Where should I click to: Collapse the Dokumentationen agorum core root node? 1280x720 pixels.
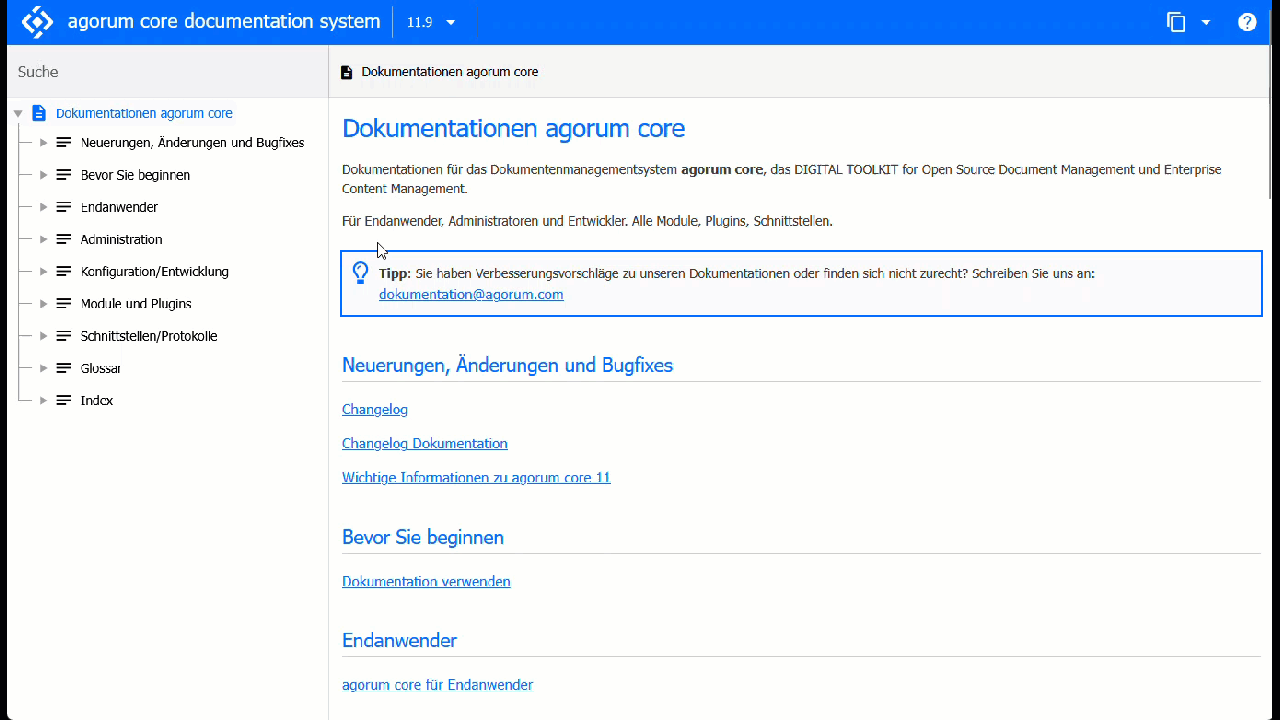click(x=18, y=114)
